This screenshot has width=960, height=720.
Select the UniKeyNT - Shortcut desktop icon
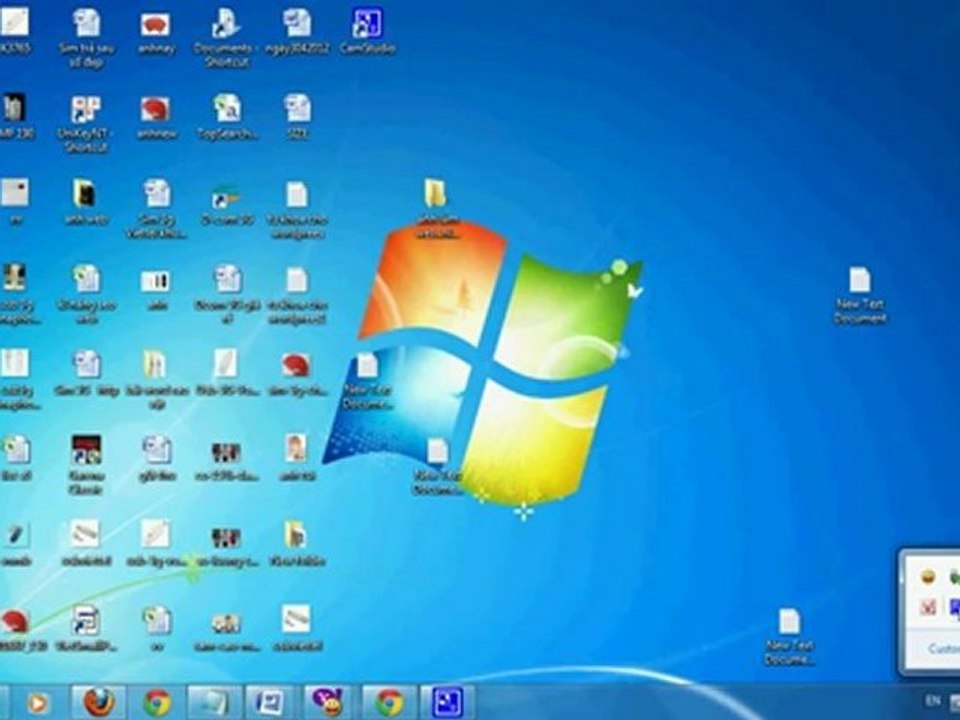pyautogui.click(x=86, y=122)
